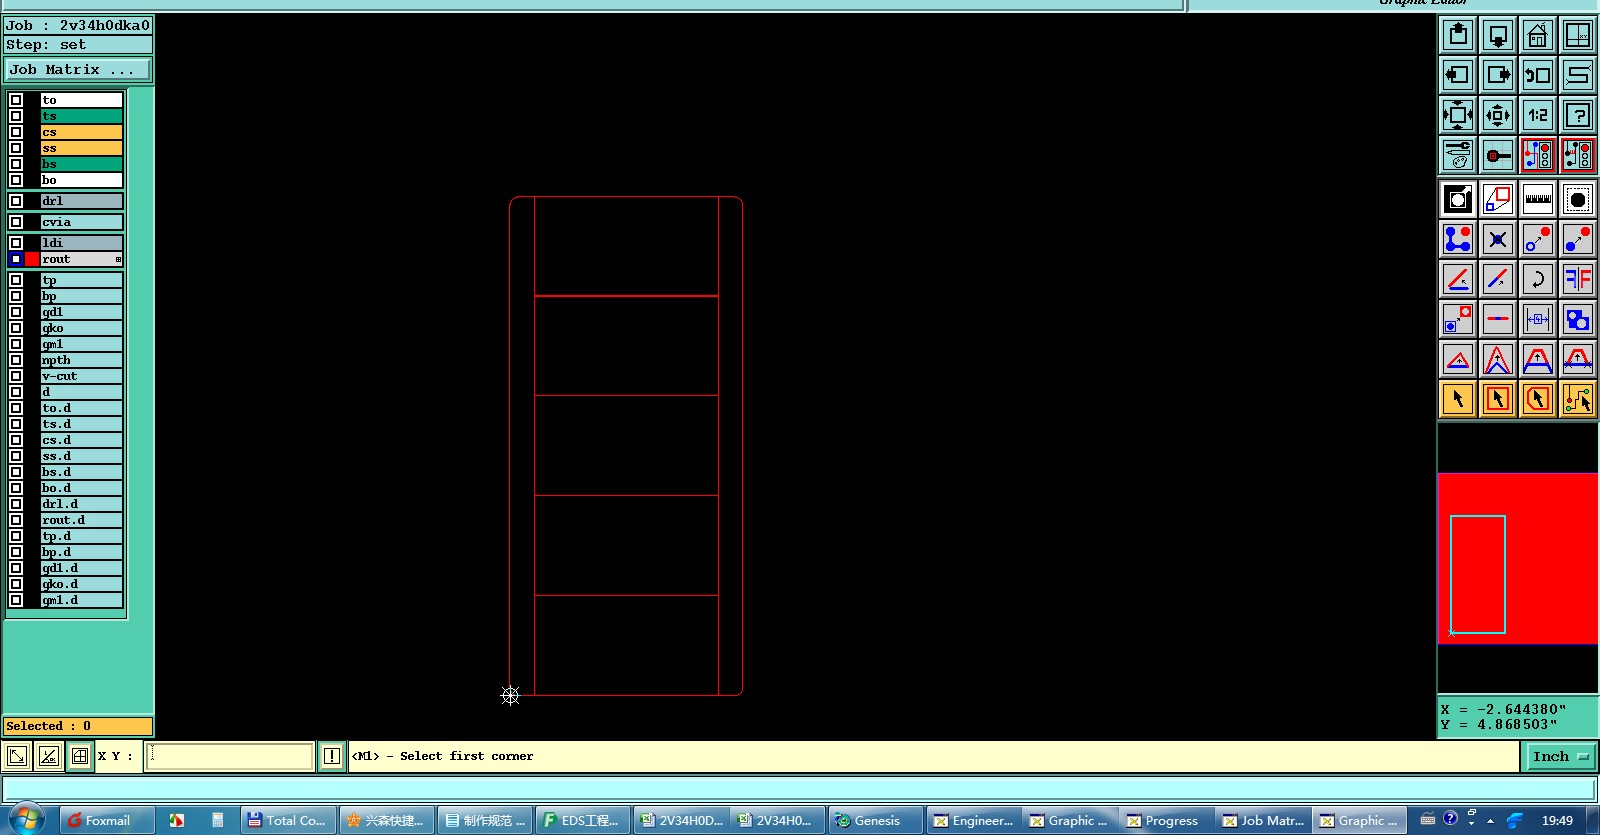Screen dimensions: 1600x835
Task: Click the black circle feature highlight icon
Action: [x=1458, y=199]
